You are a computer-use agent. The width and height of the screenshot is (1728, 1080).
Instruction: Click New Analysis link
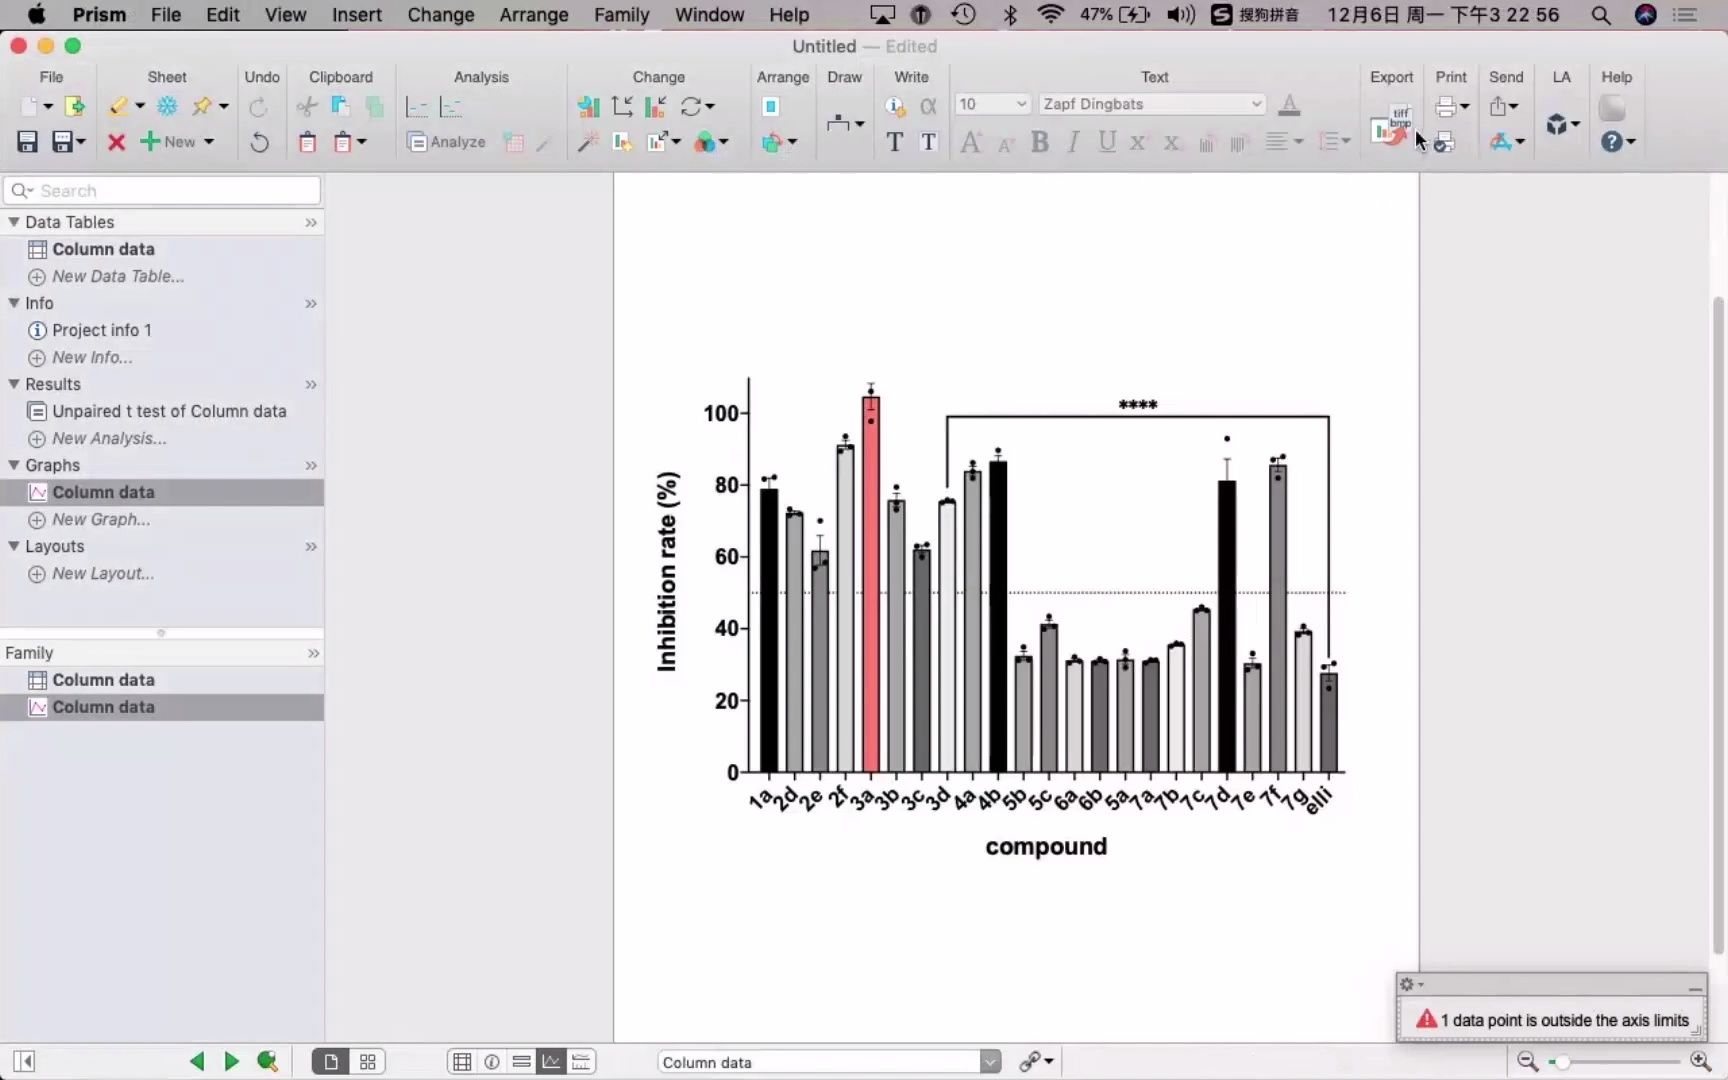[109, 438]
